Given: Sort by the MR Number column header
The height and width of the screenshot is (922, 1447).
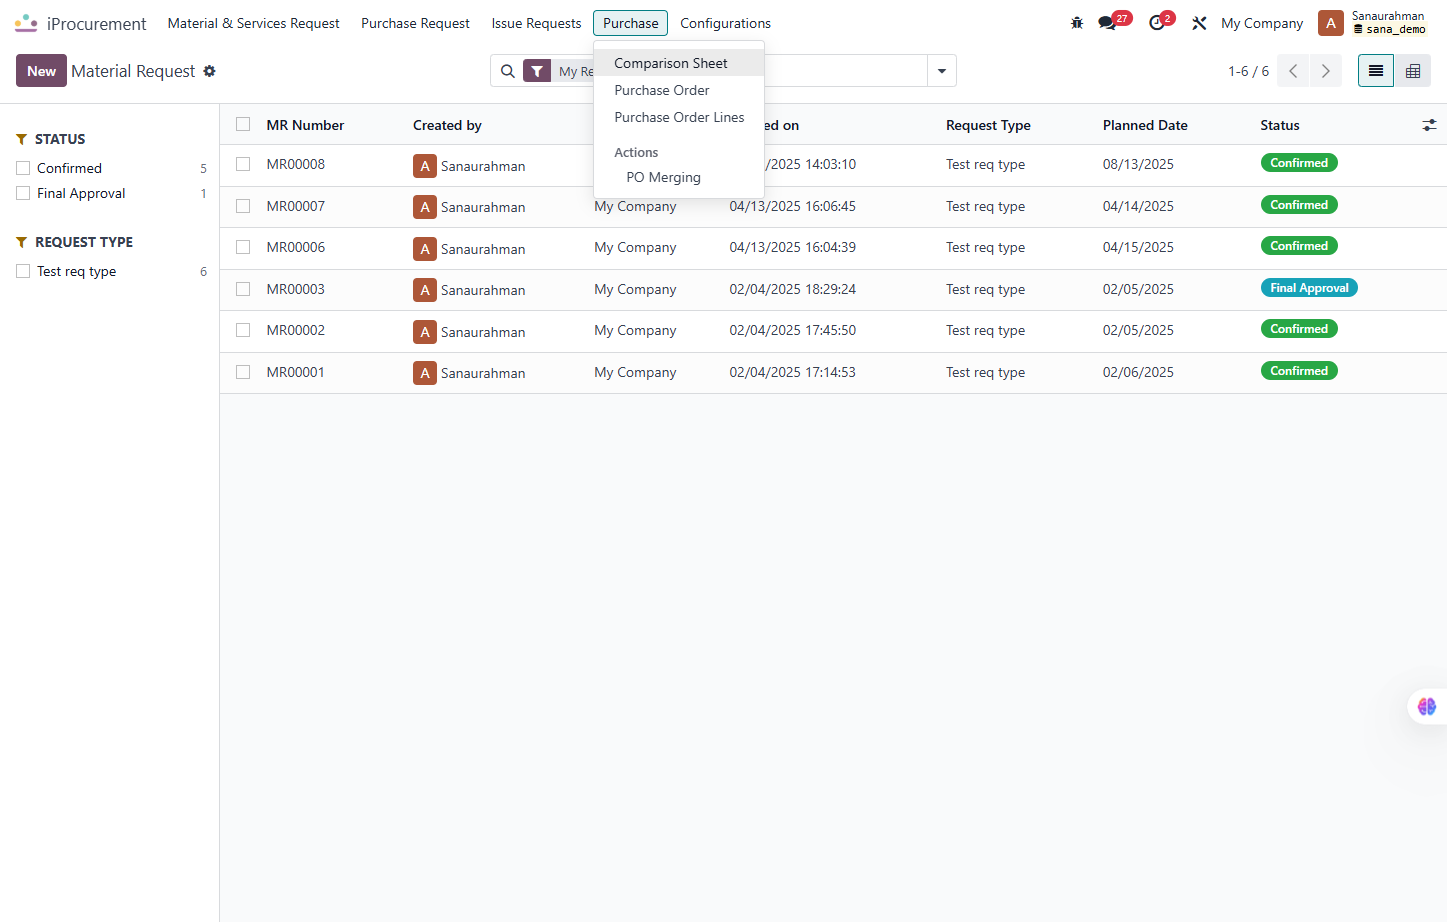Looking at the screenshot, I should (305, 125).
